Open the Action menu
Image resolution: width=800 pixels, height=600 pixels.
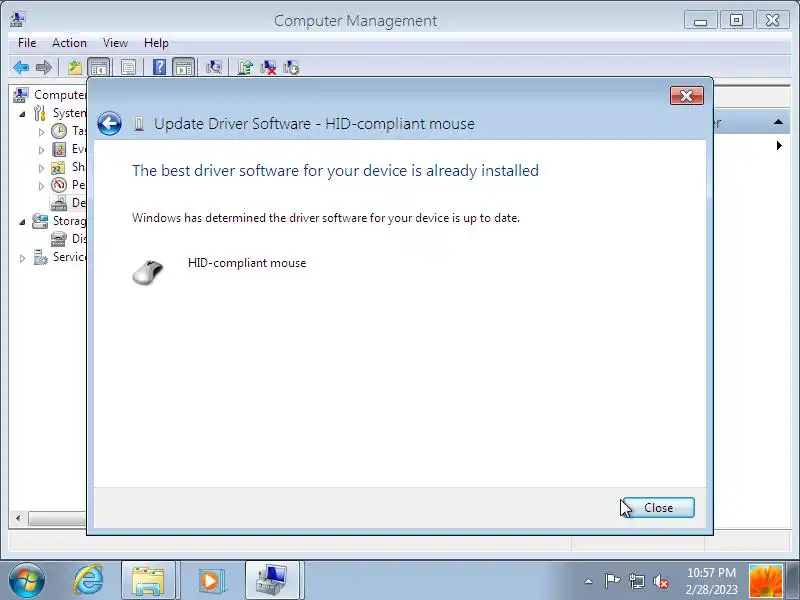69,43
